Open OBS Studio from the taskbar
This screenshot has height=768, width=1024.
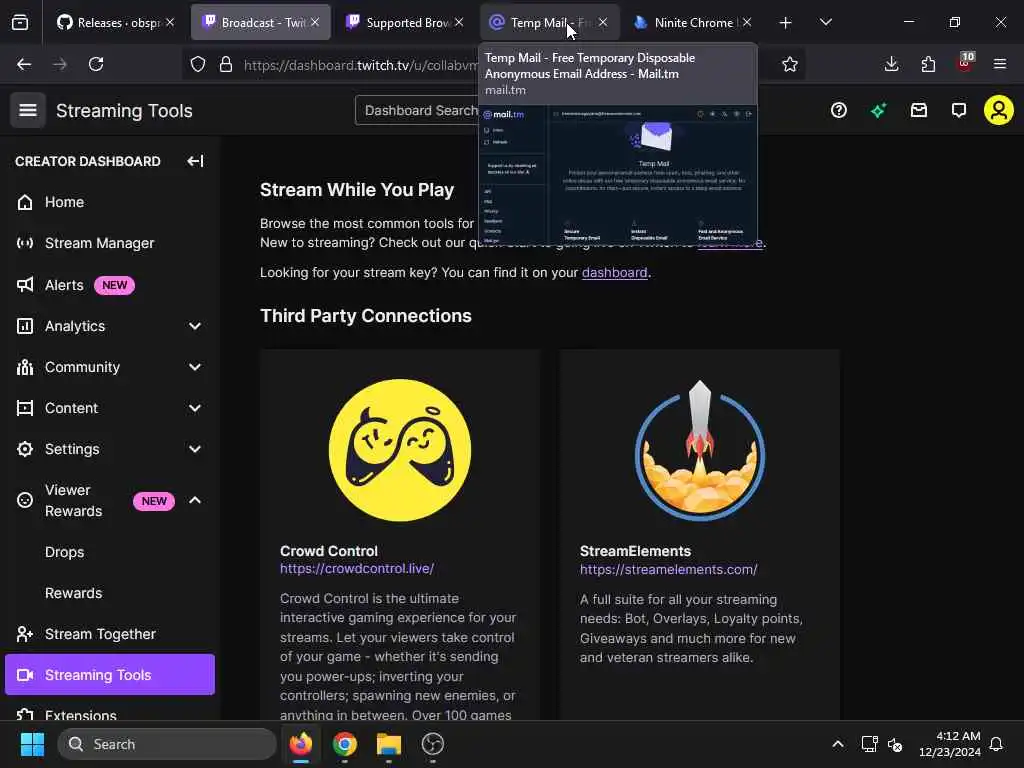[432, 744]
